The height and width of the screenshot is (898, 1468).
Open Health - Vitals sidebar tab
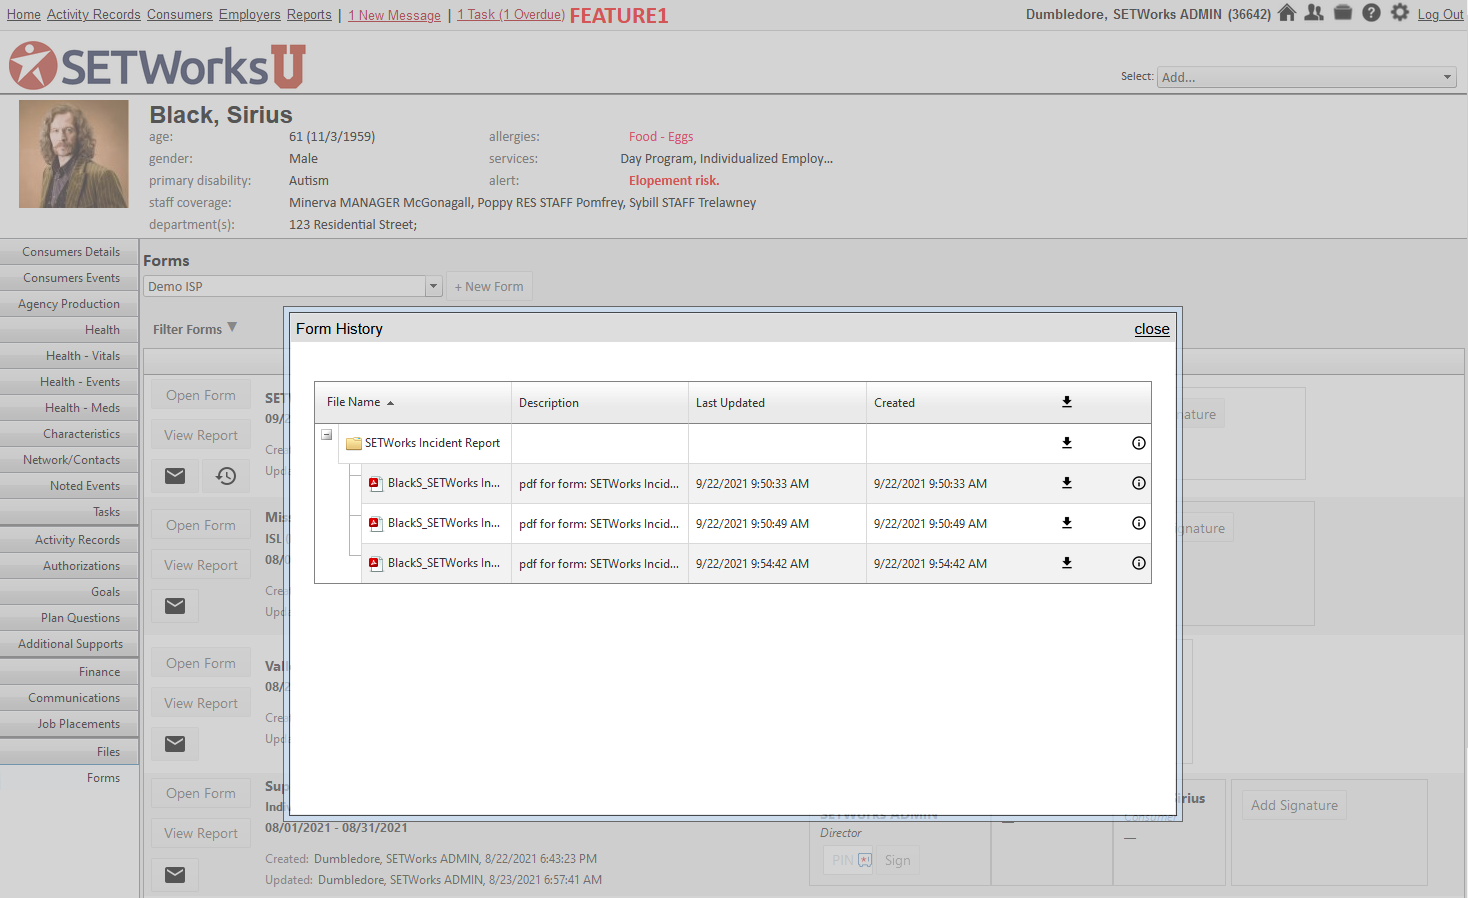click(69, 356)
